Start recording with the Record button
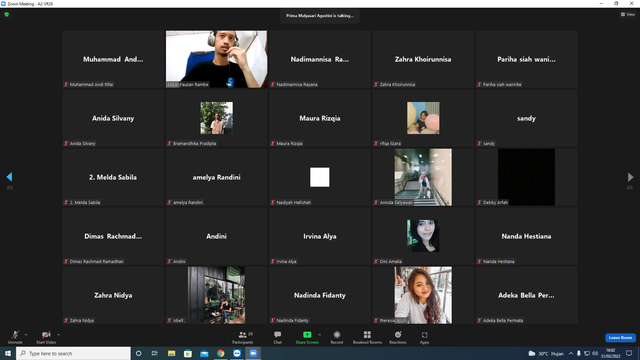 337,337
